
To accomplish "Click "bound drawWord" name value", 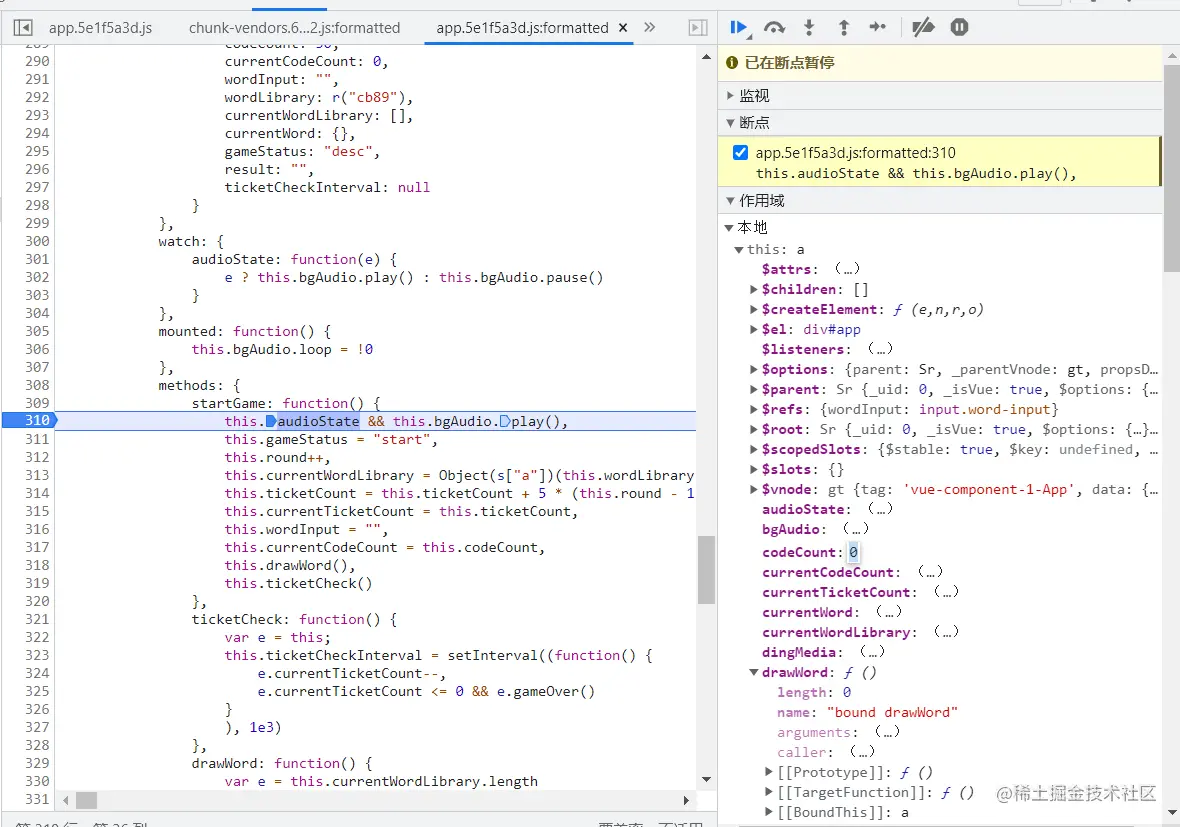I will tap(892, 713).
